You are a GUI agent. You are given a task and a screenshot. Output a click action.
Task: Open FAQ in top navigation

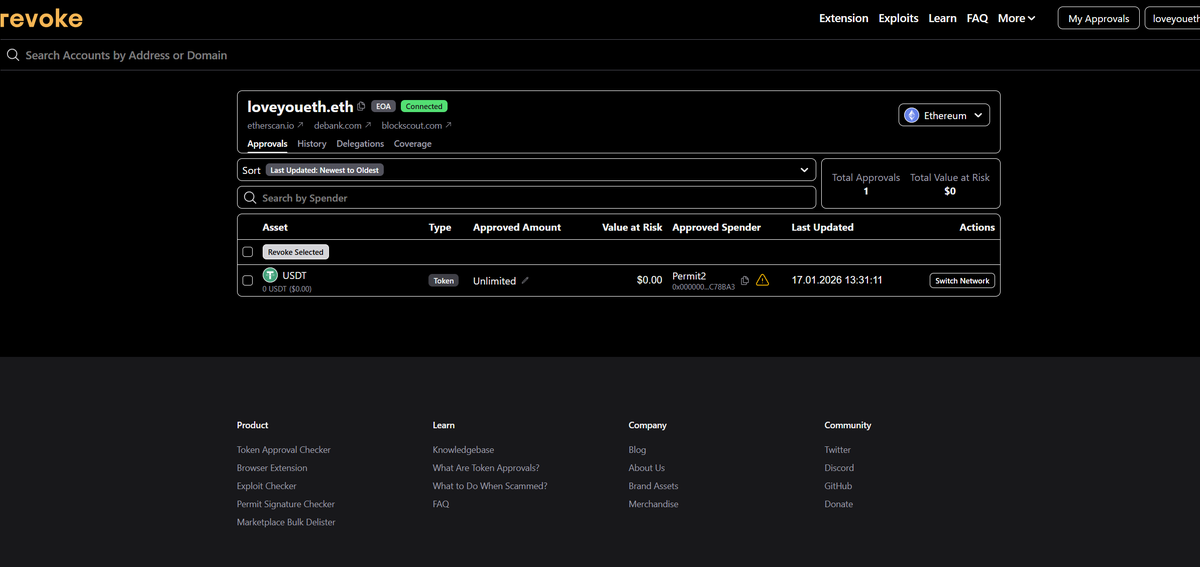tap(977, 18)
